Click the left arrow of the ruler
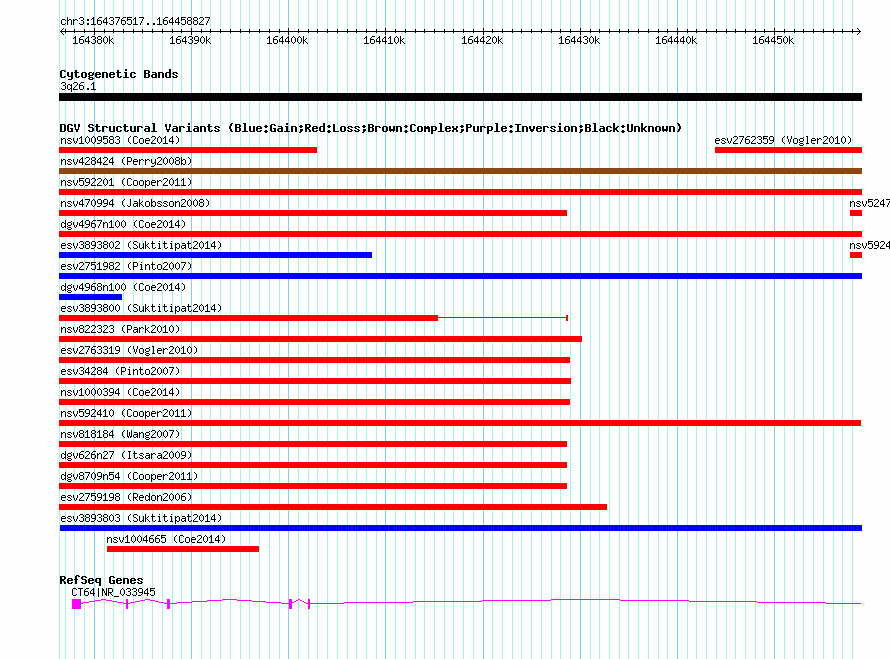 tap(62, 31)
